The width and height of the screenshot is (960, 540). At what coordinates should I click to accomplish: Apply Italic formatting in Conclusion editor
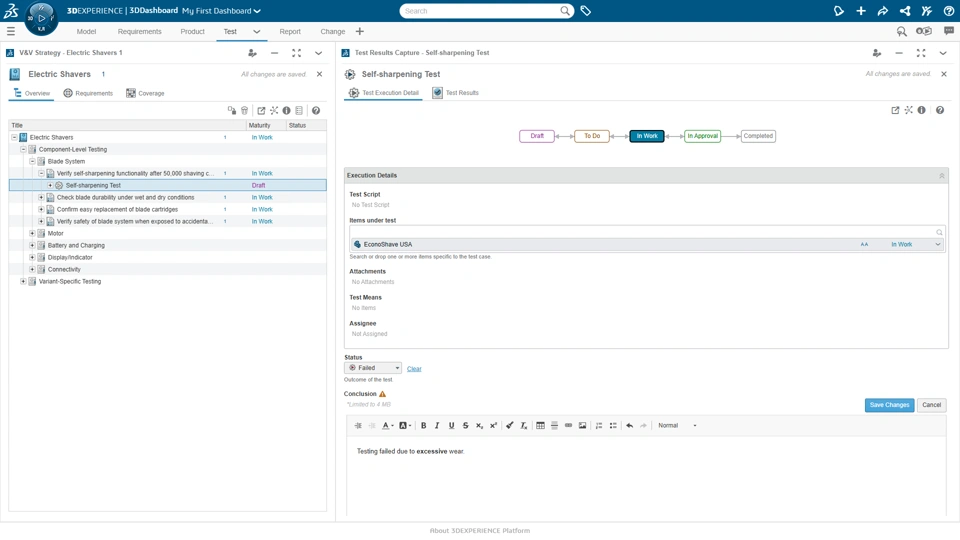(437, 426)
